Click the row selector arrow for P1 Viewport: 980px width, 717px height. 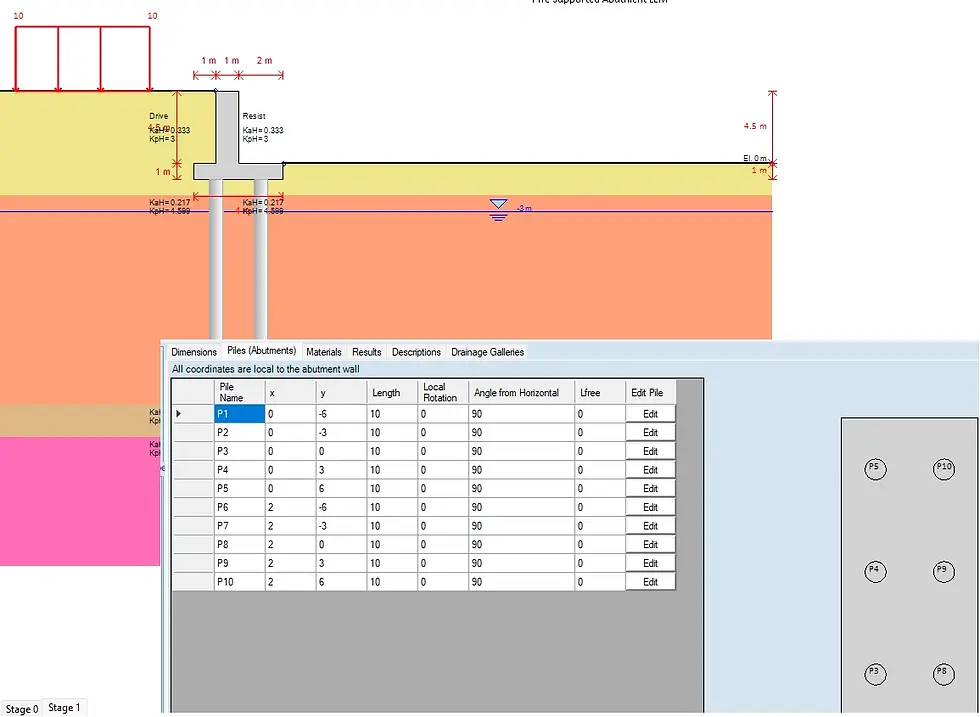pyautogui.click(x=179, y=414)
